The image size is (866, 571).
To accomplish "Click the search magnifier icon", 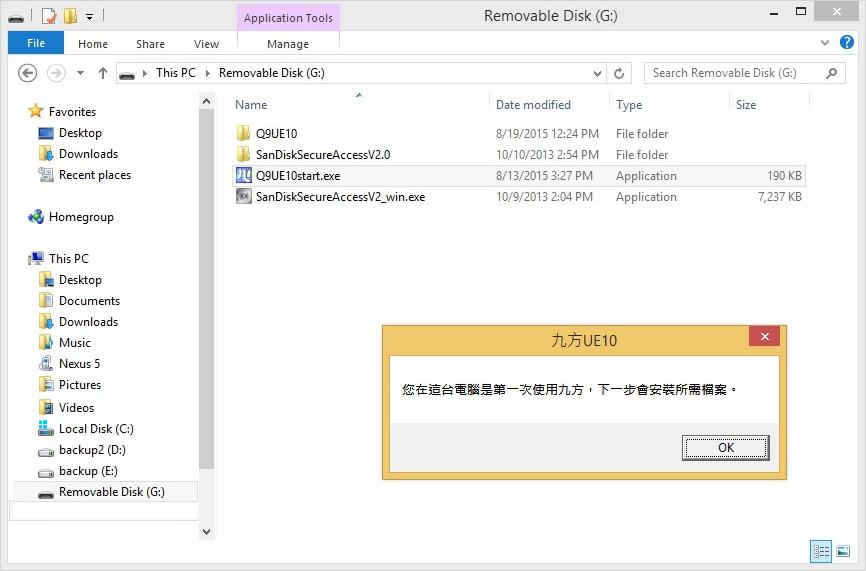I will click(x=831, y=73).
